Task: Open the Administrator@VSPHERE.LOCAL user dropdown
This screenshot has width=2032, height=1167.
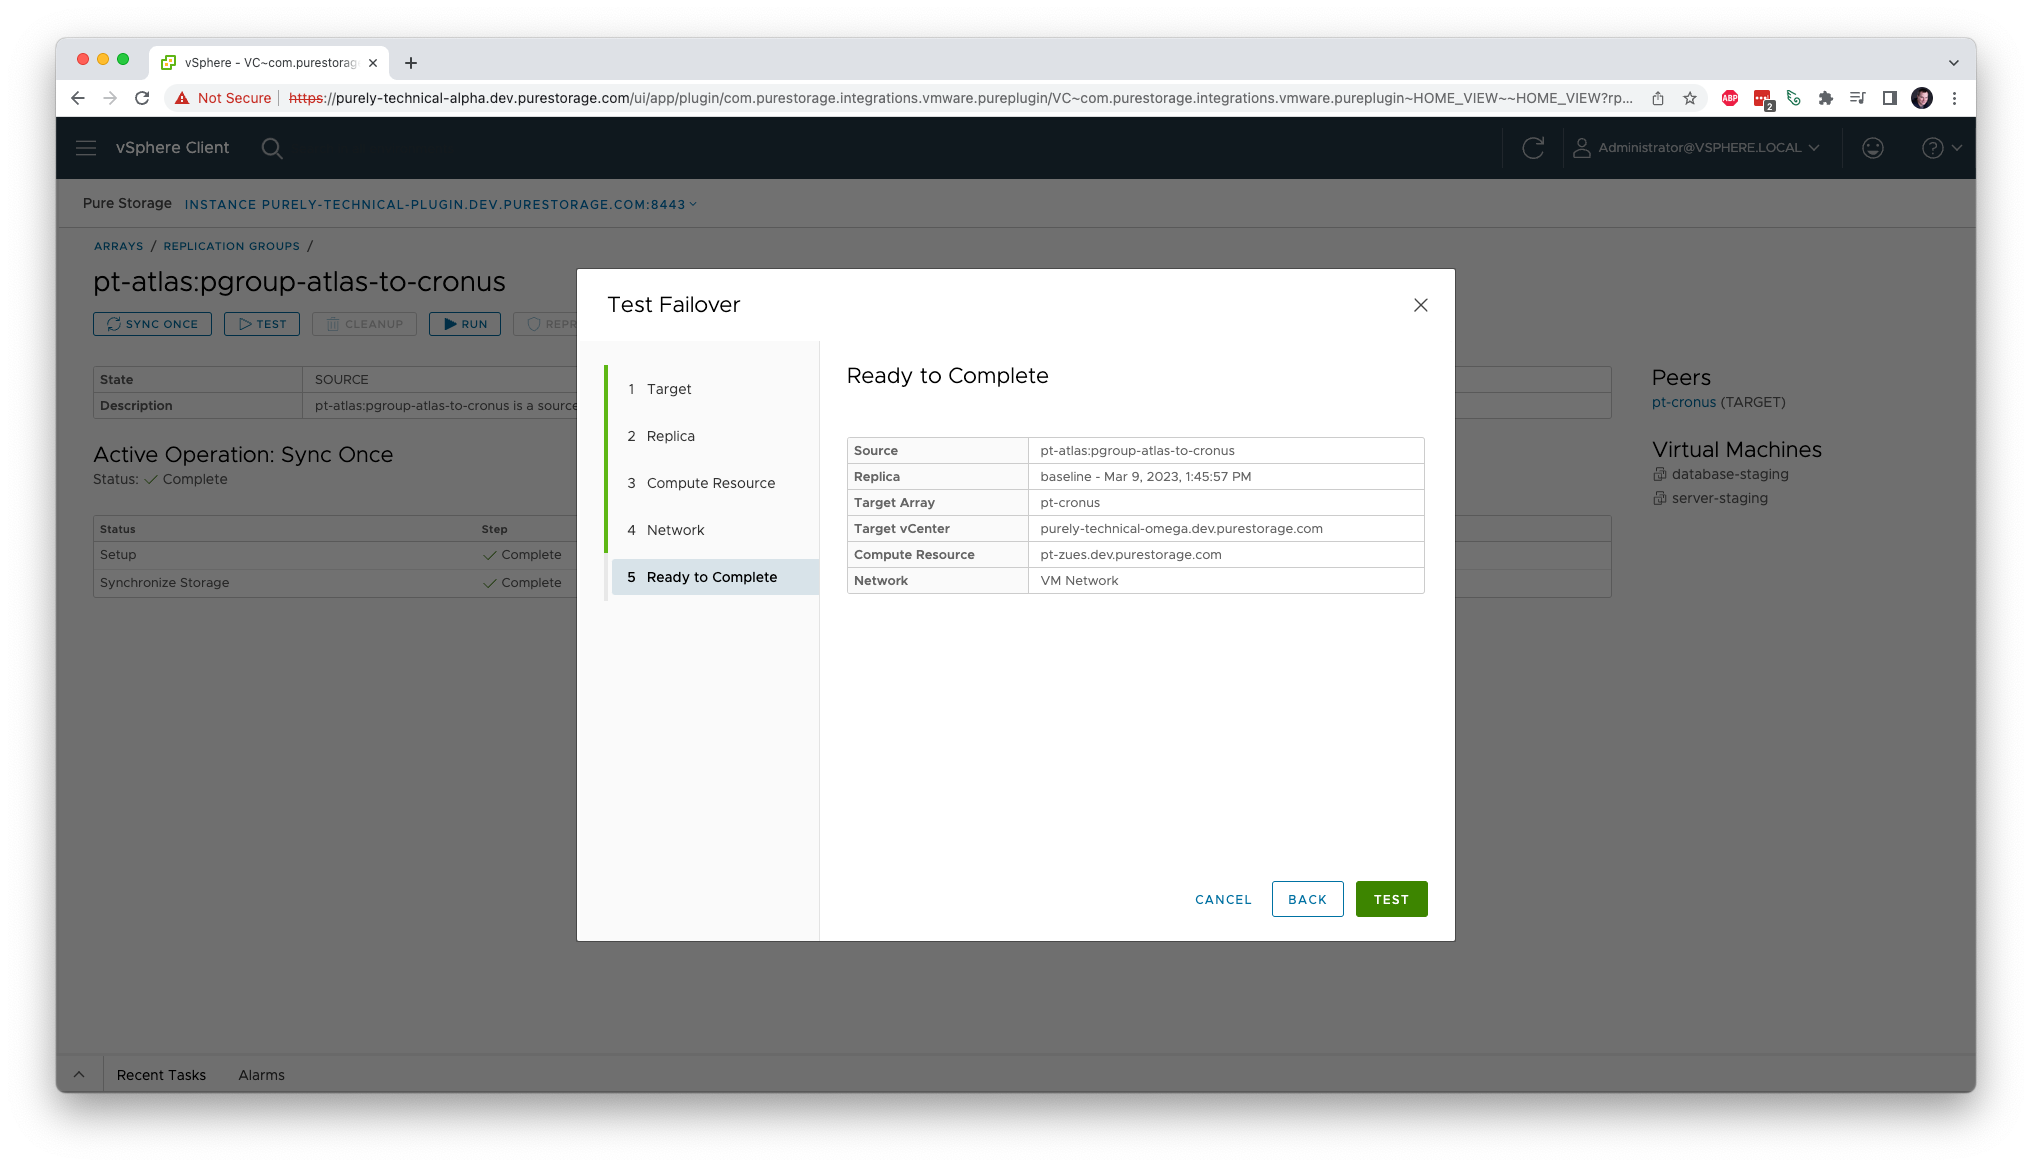Action: (1697, 148)
